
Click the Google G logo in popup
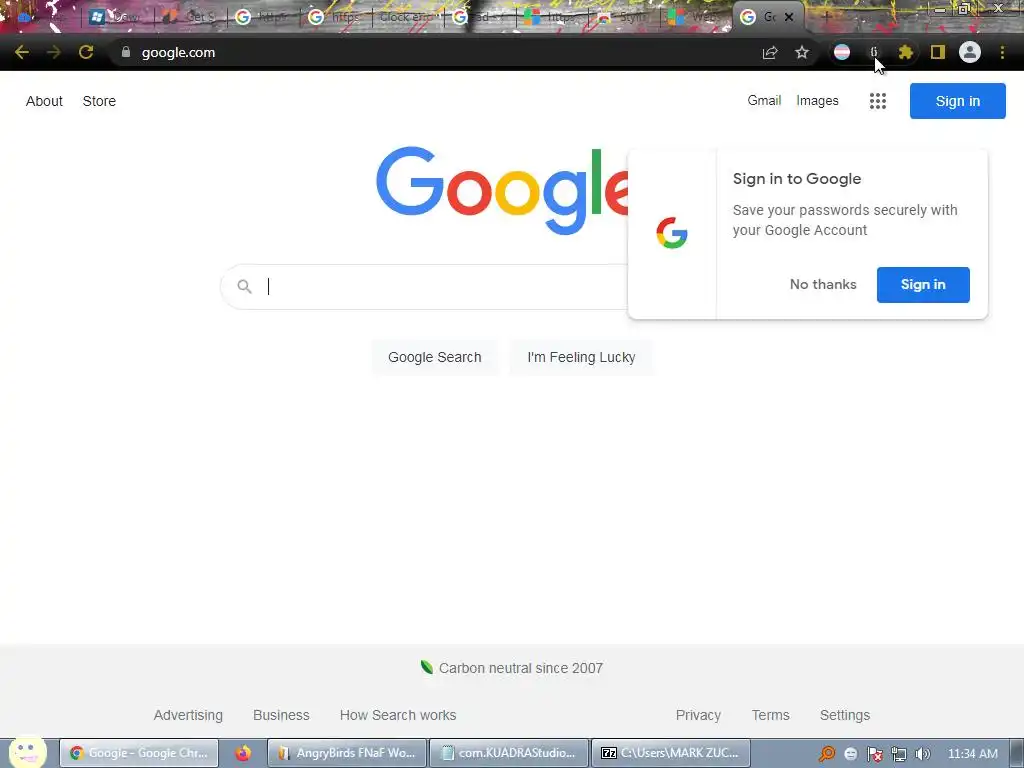point(672,233)
